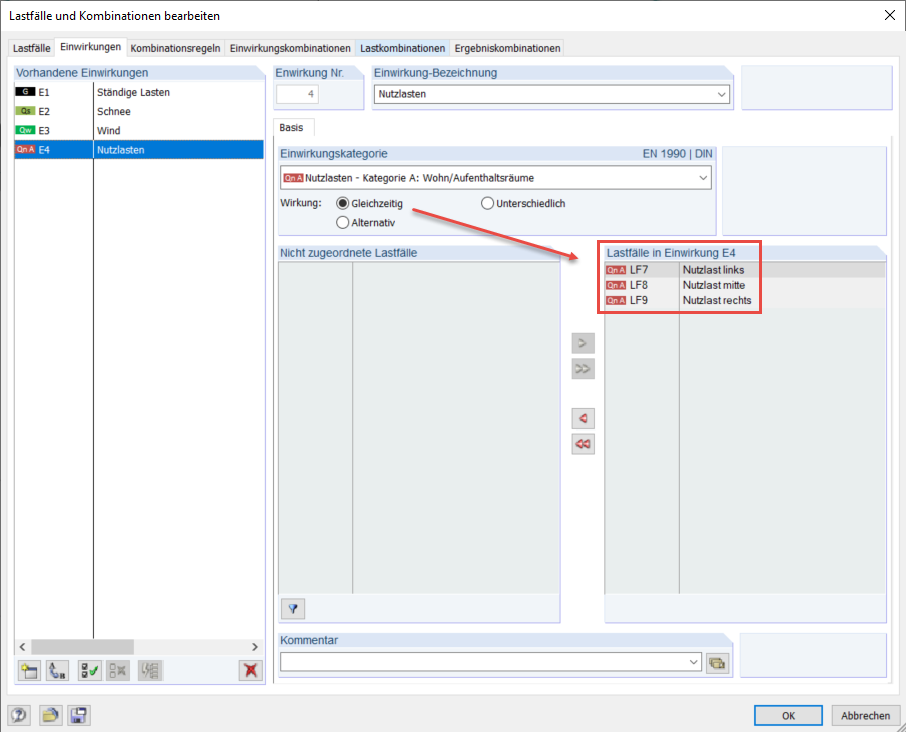Screen dimensions: 906x732
Task: Select Lastfall LF8 Nutzlast mitte
Action: (x=745, y=285)
